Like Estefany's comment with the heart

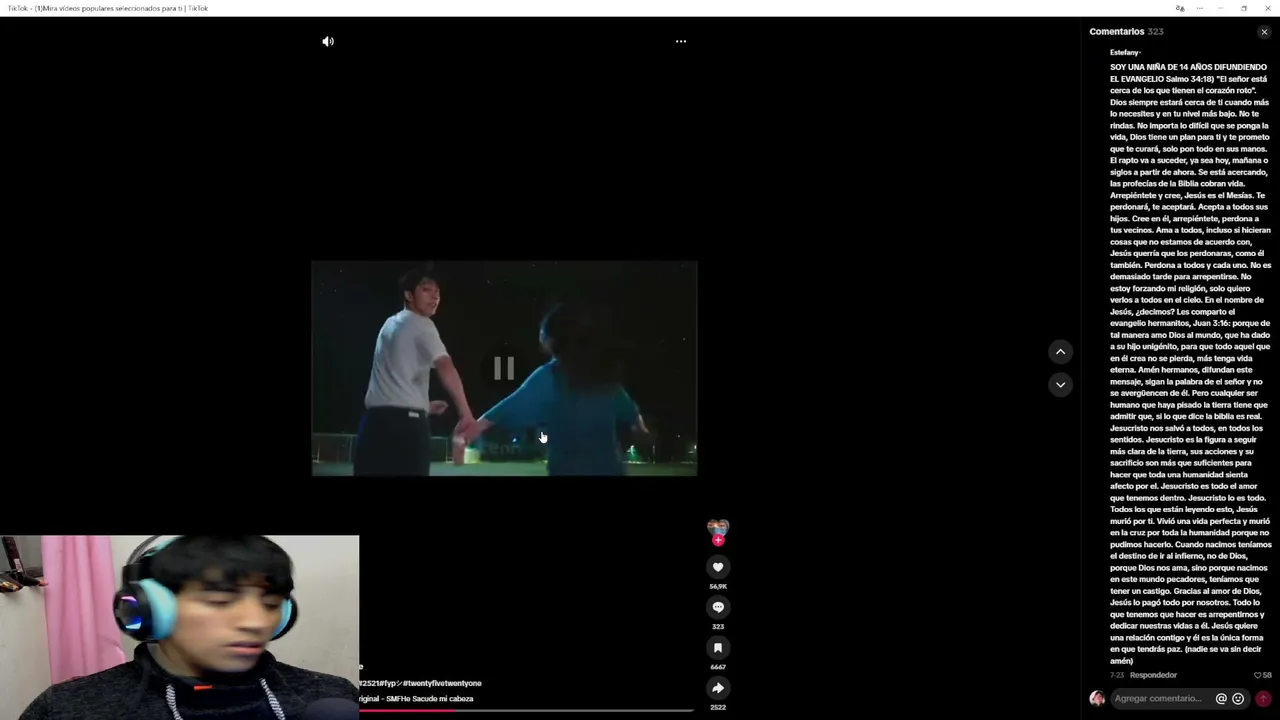[x=1258, y=675]
